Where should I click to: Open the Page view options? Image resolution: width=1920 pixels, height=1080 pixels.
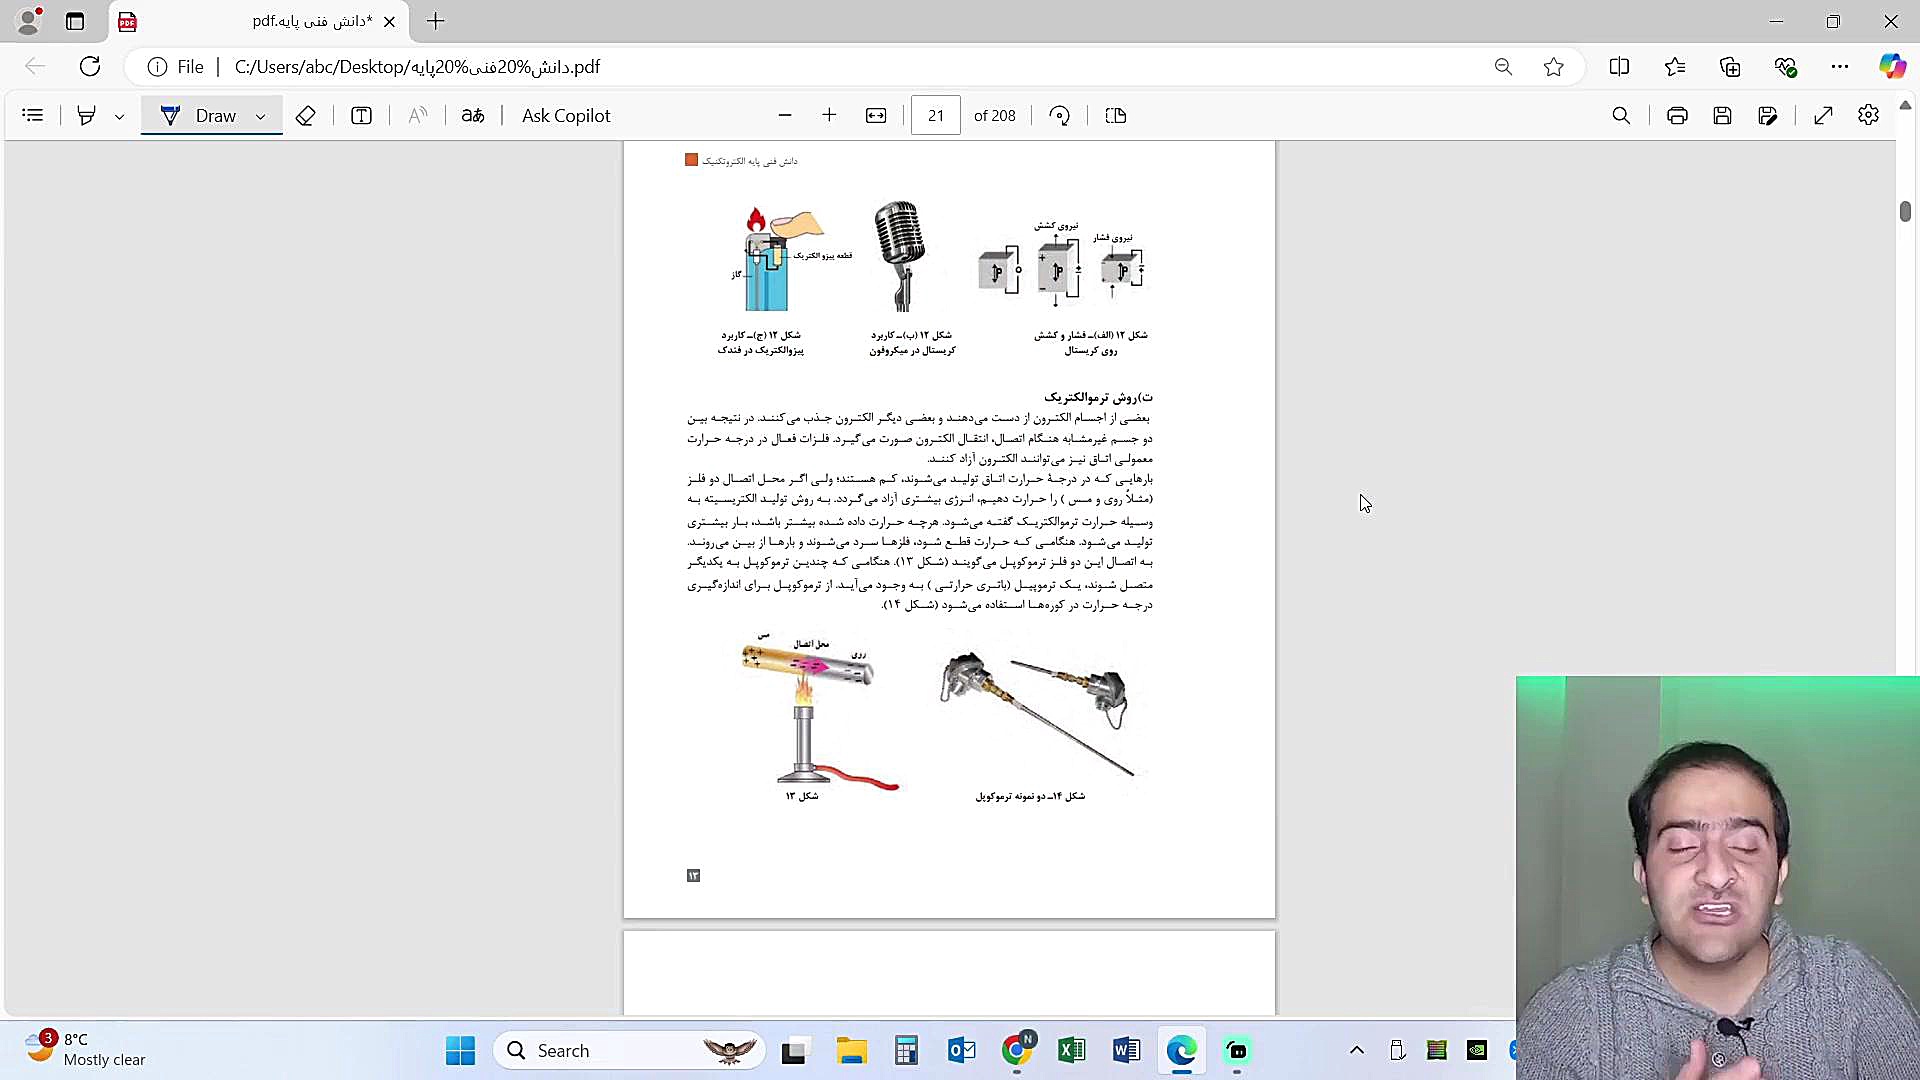tap(1116, 116)
